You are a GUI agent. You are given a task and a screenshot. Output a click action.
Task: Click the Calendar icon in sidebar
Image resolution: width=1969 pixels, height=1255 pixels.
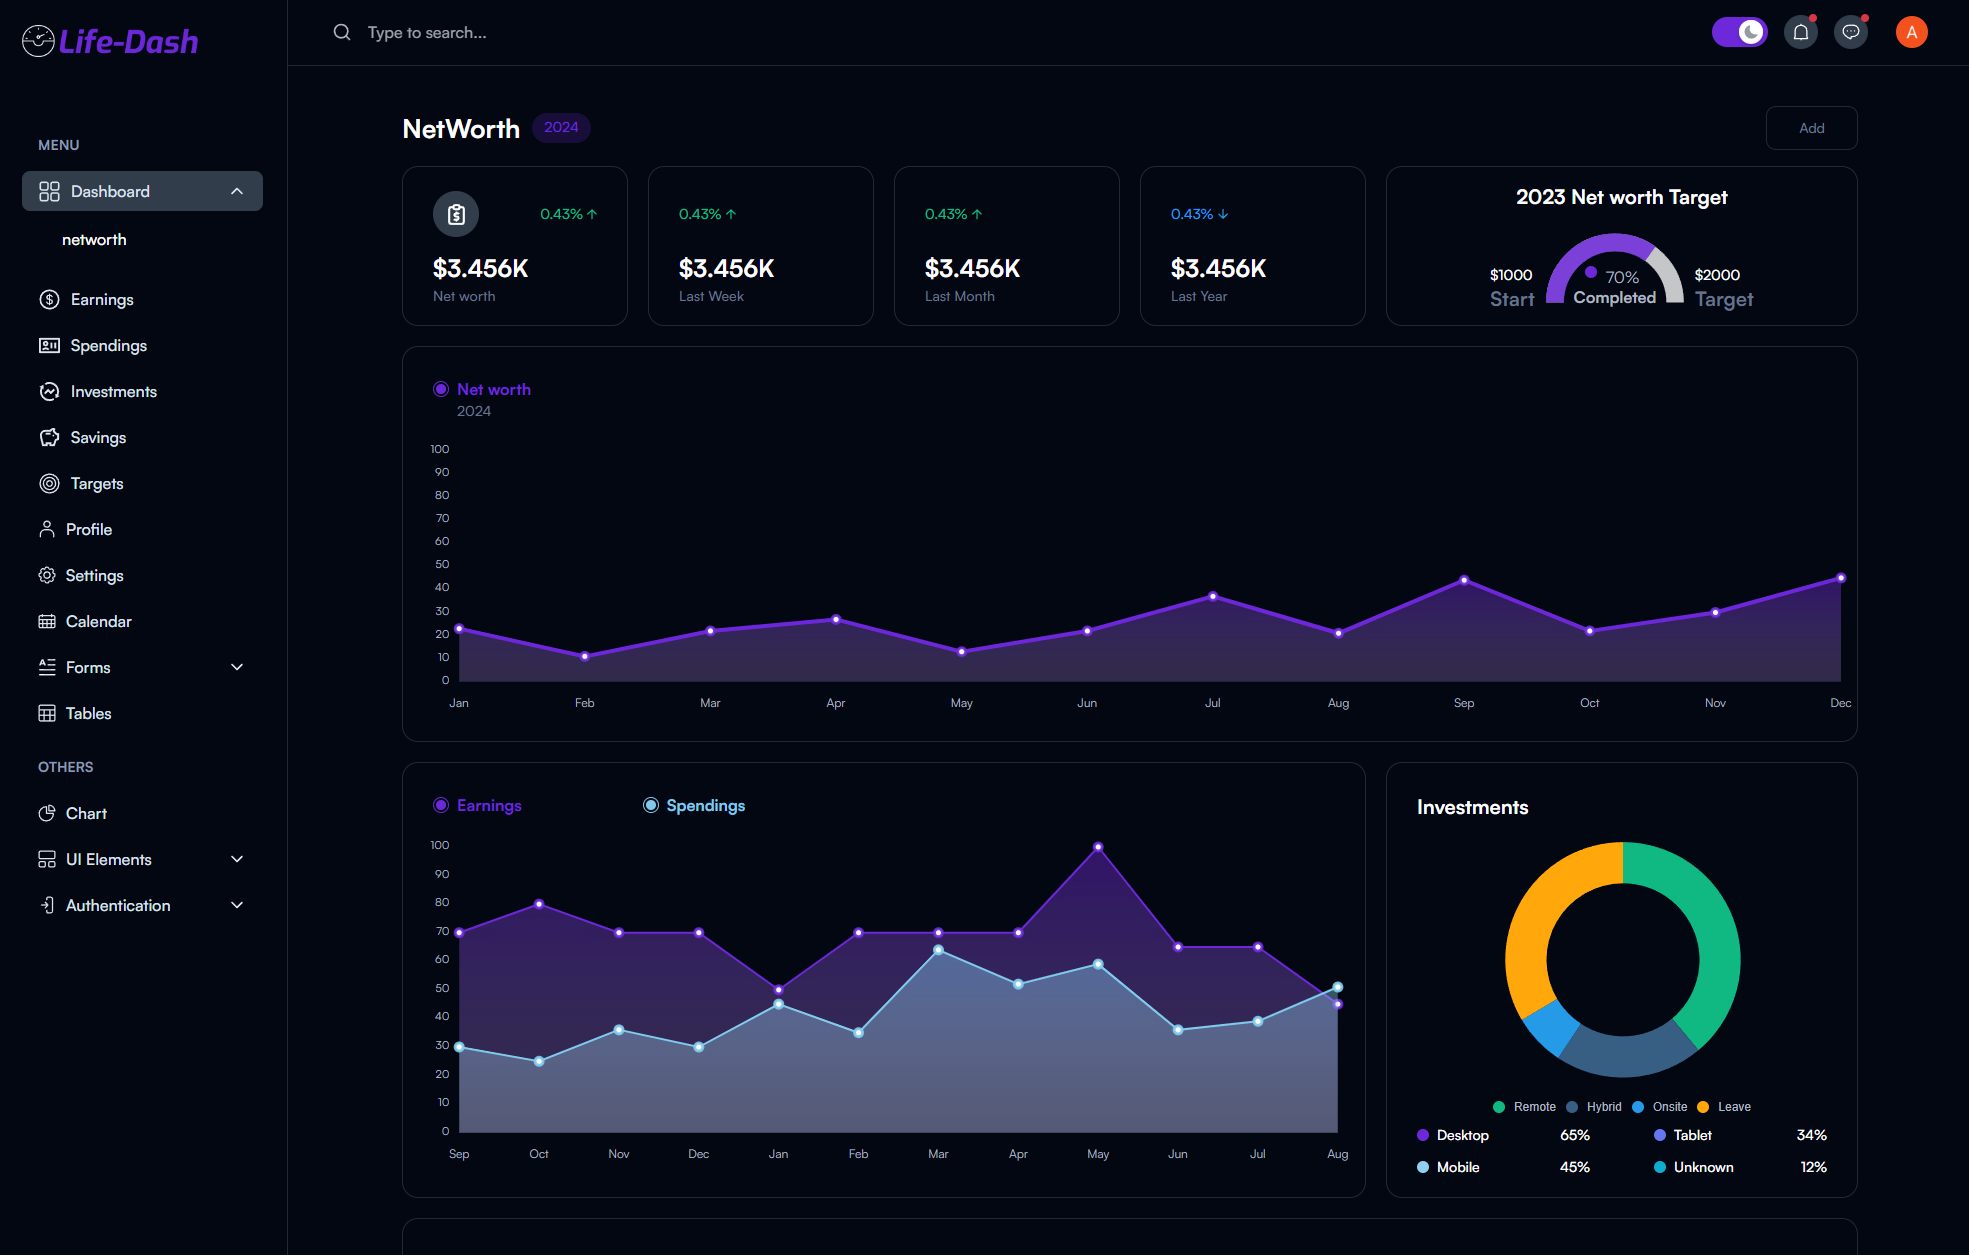click(47, 621)
